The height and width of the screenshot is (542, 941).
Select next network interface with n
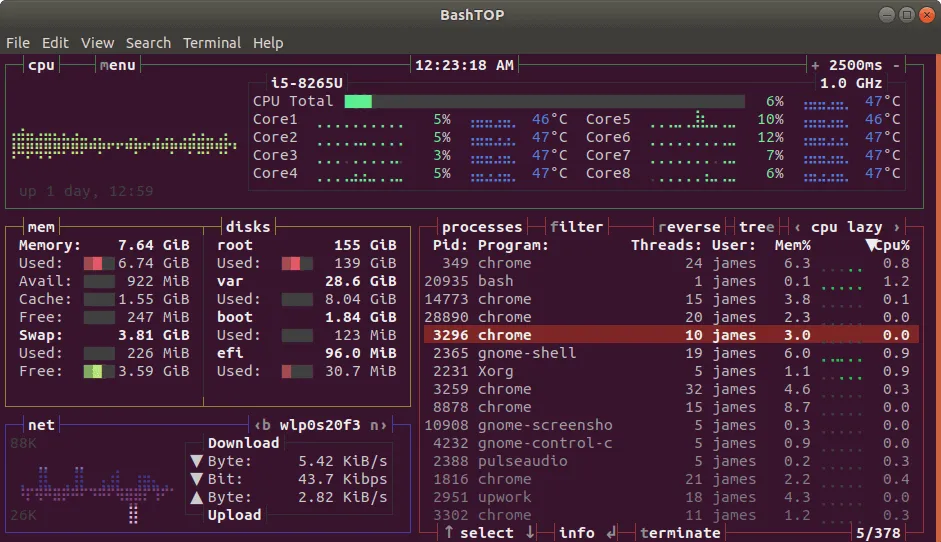(x=377, y=425)
